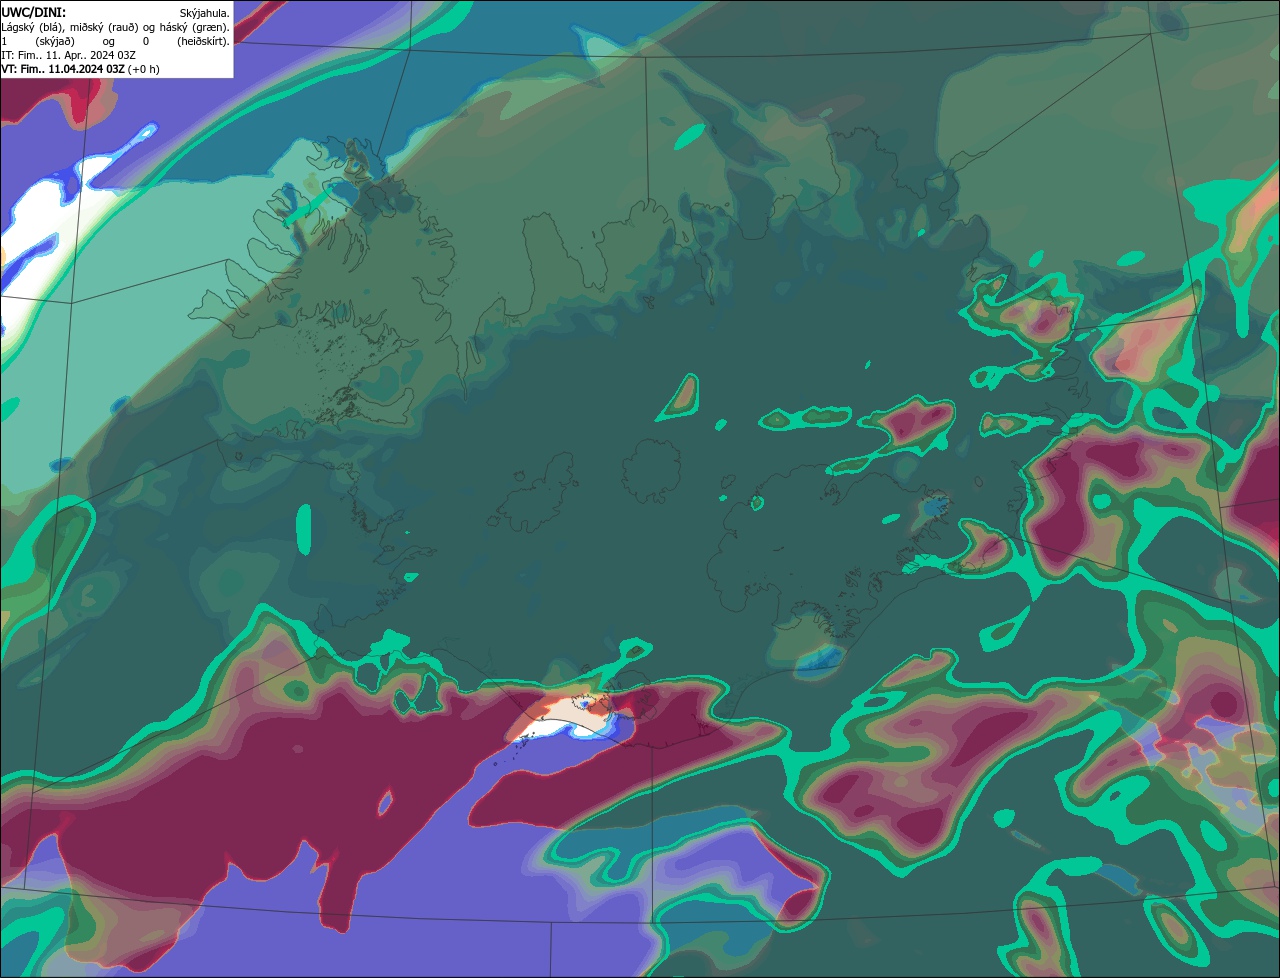Click the bold 'UWC/DINI:' legend title
Viewport: 1280px width, 978px height.
coord(34,12)
